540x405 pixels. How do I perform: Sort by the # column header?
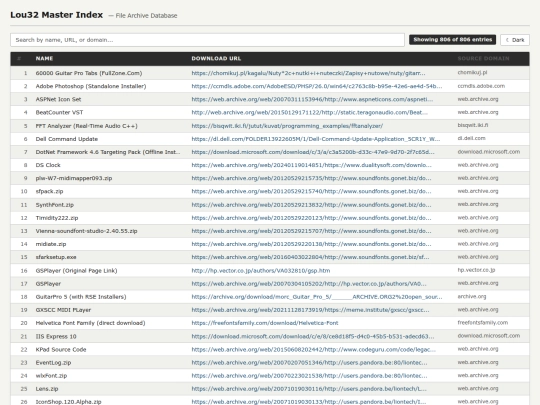click(x=19, y=59)
